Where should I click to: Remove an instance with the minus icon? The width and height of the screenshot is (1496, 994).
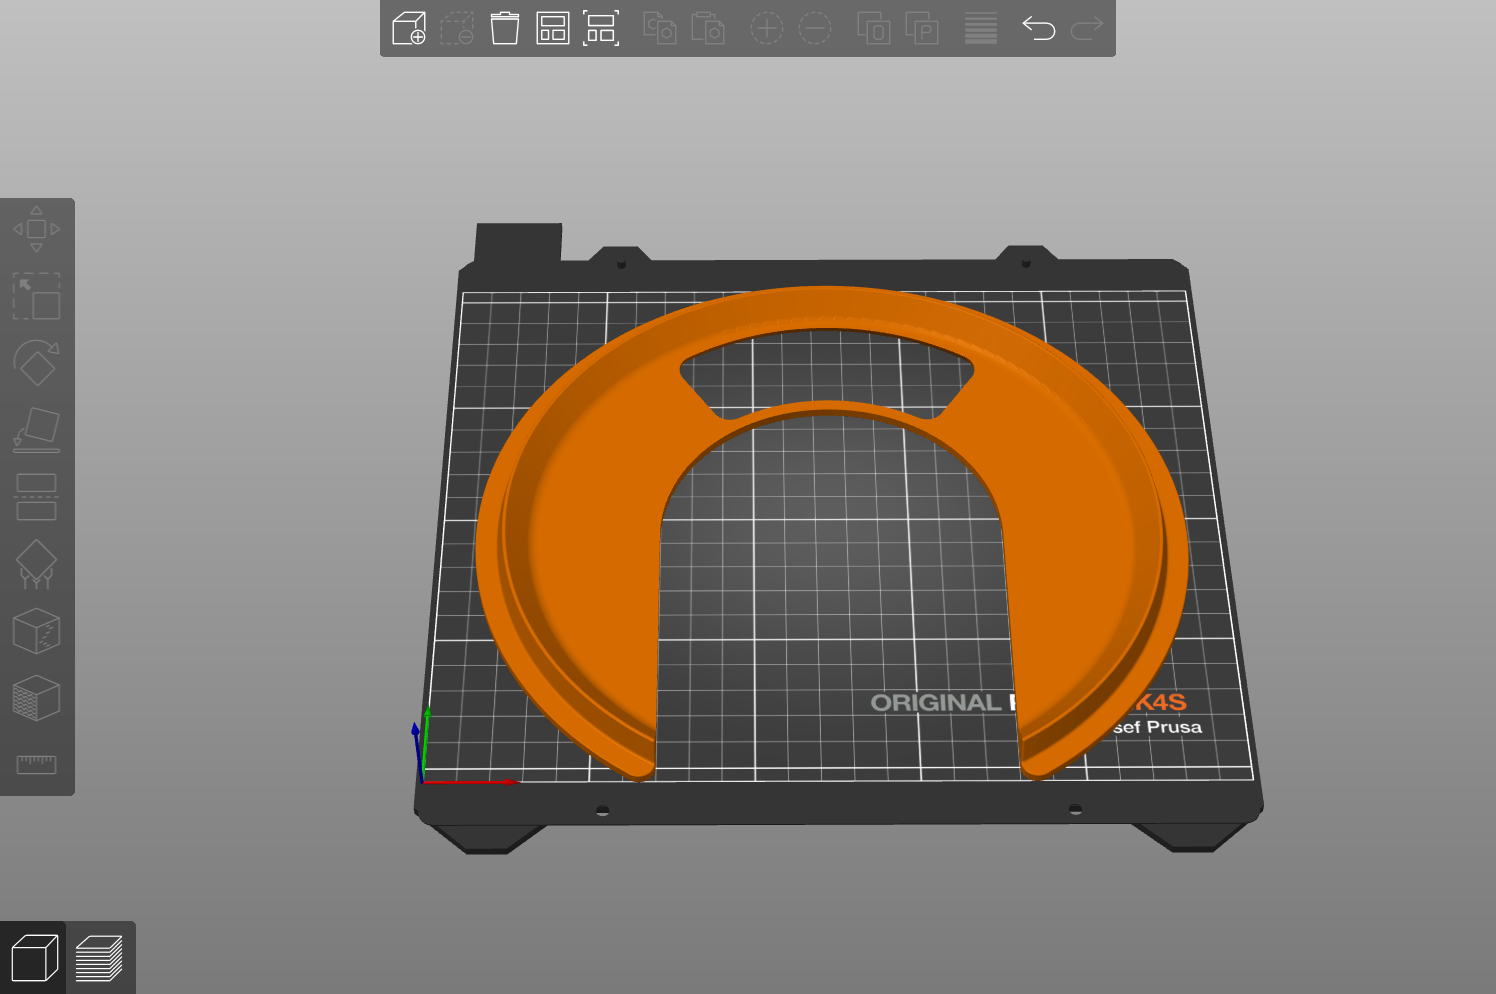pyautogui.click(x=815, y=28)
